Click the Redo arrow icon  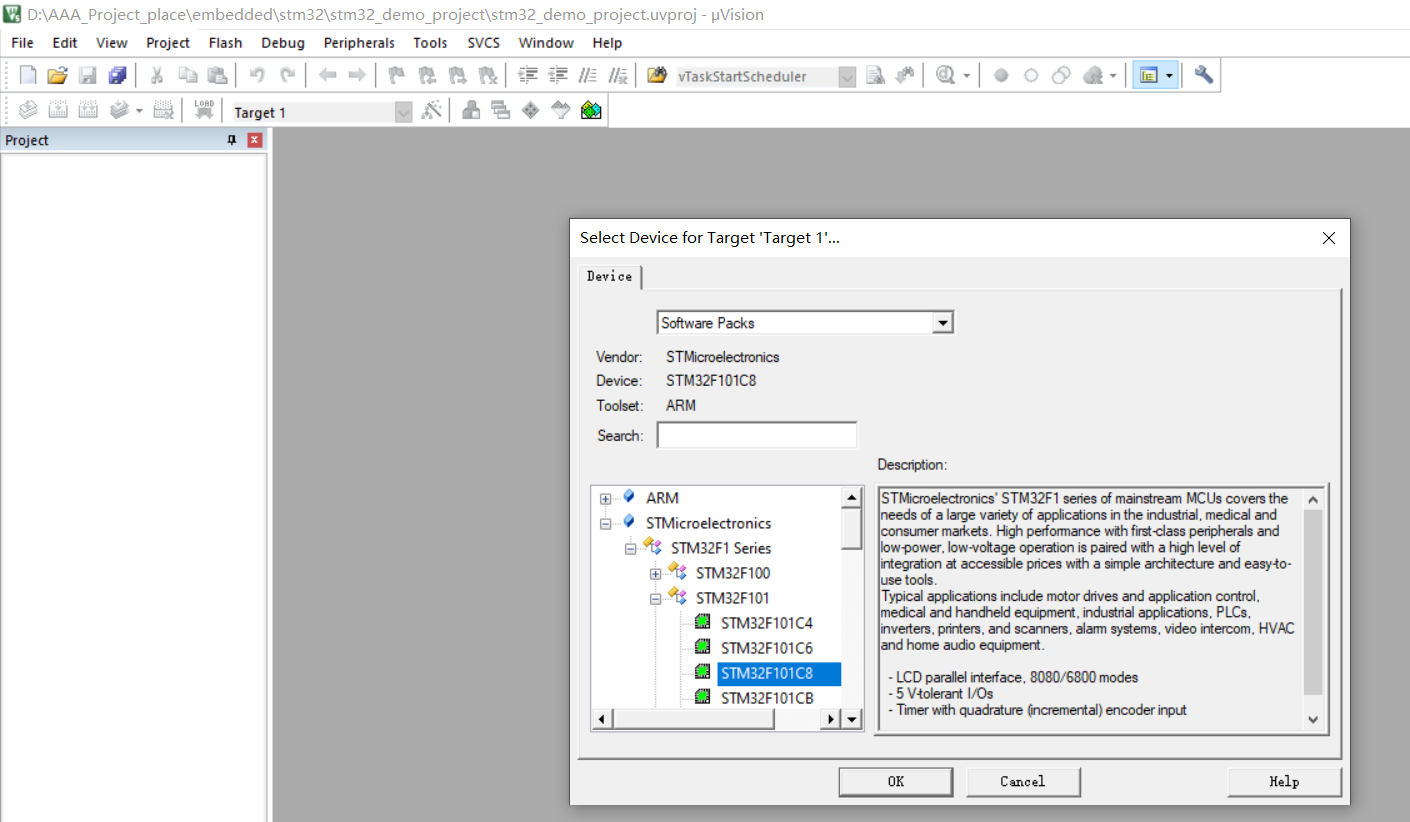click(x=287, y=76)
